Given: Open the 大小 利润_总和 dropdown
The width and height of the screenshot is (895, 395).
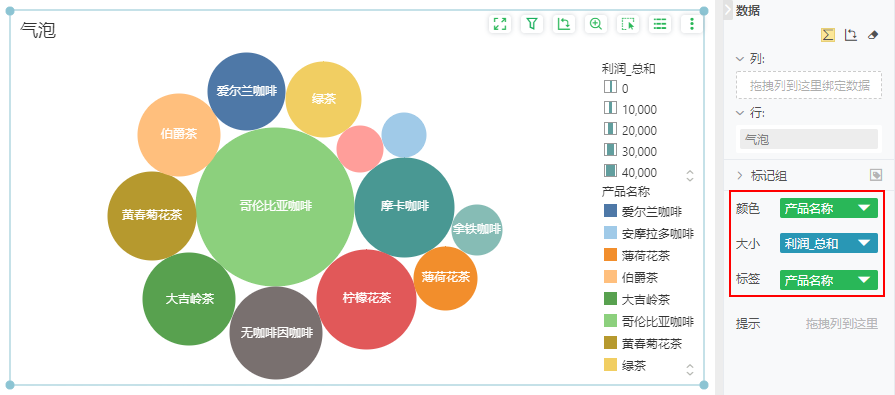Looking at the screenshot, I should click(x=828, y=244).
